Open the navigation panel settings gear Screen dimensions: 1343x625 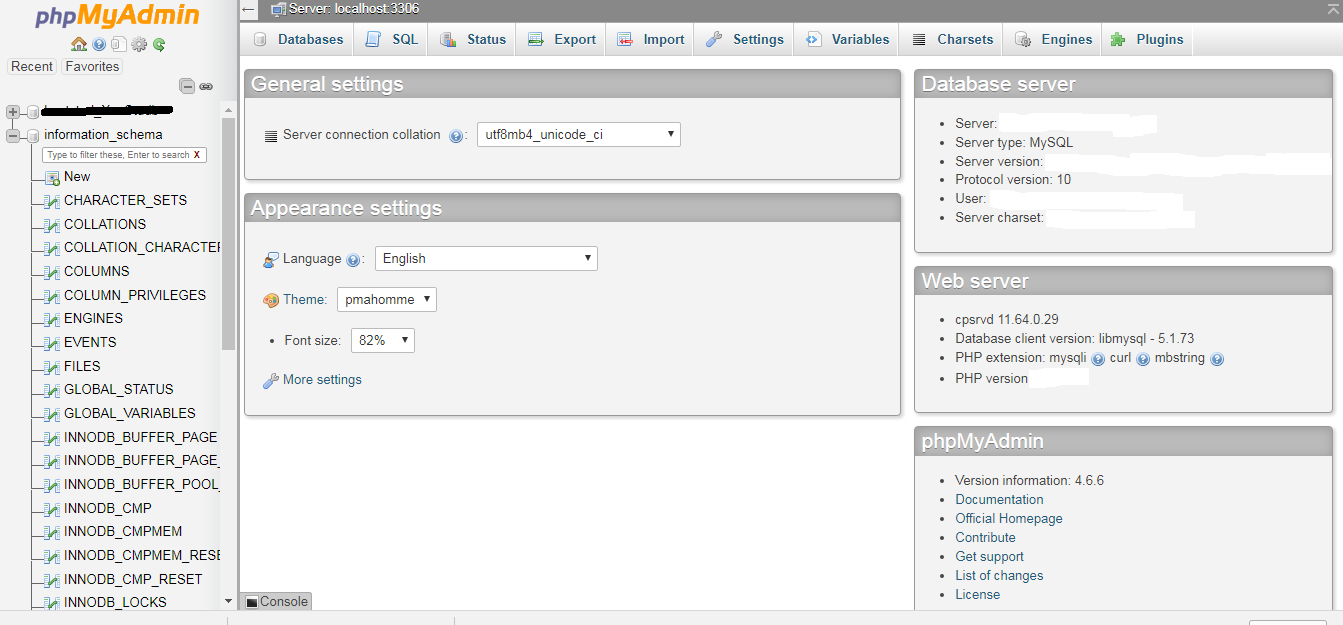coord(139,44)
